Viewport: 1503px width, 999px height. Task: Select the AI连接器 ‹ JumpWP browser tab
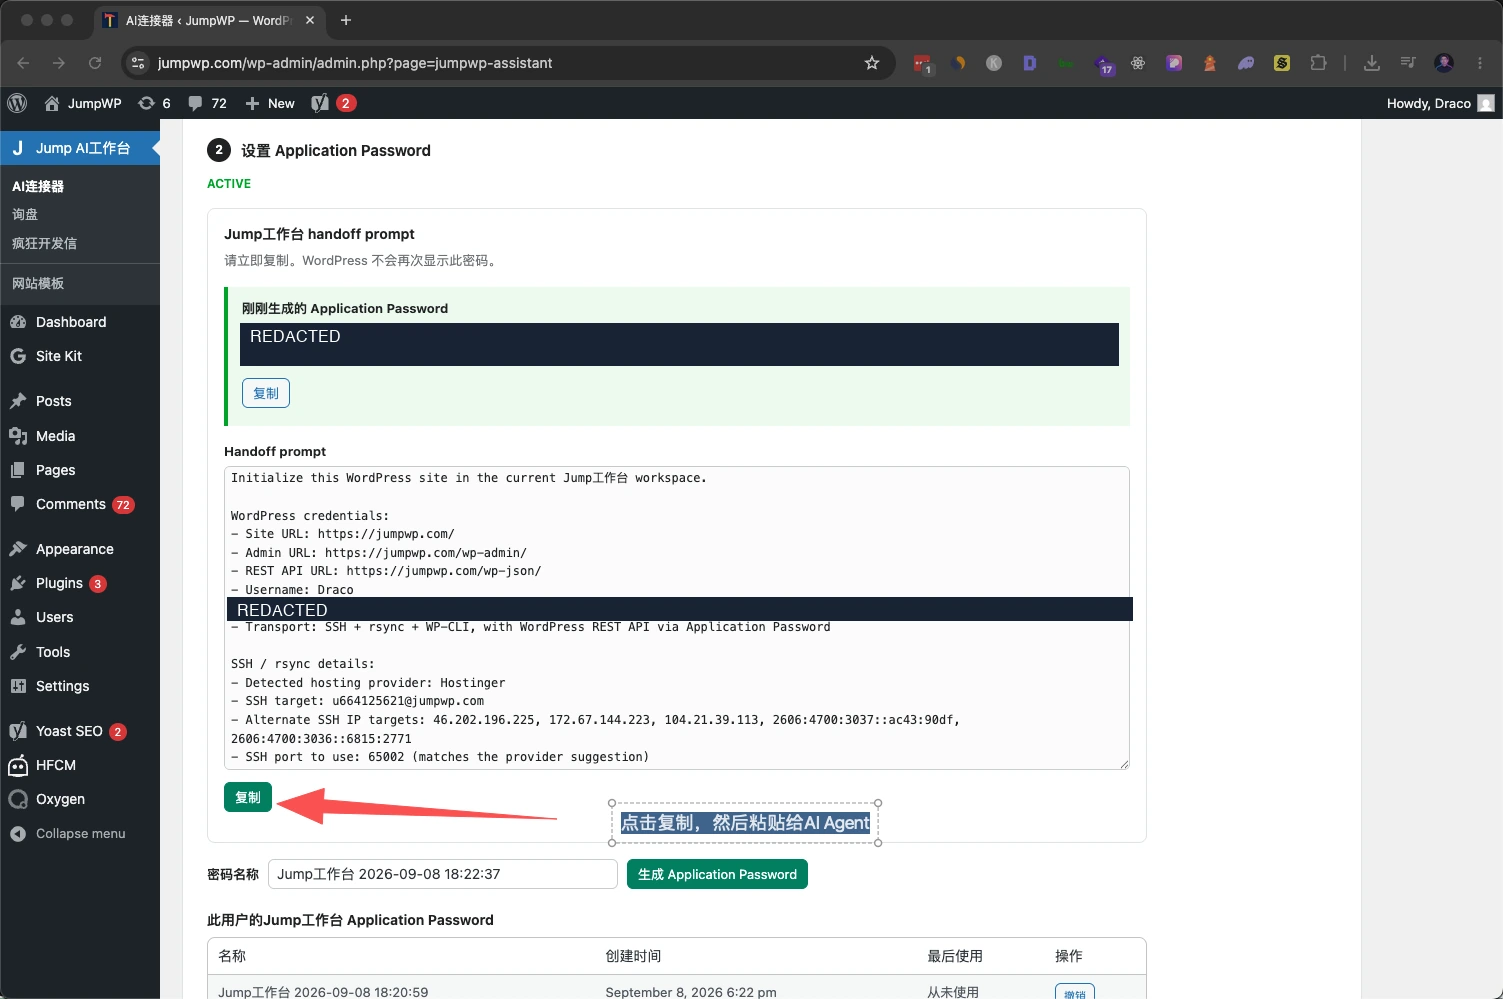[x=209, y=20]
